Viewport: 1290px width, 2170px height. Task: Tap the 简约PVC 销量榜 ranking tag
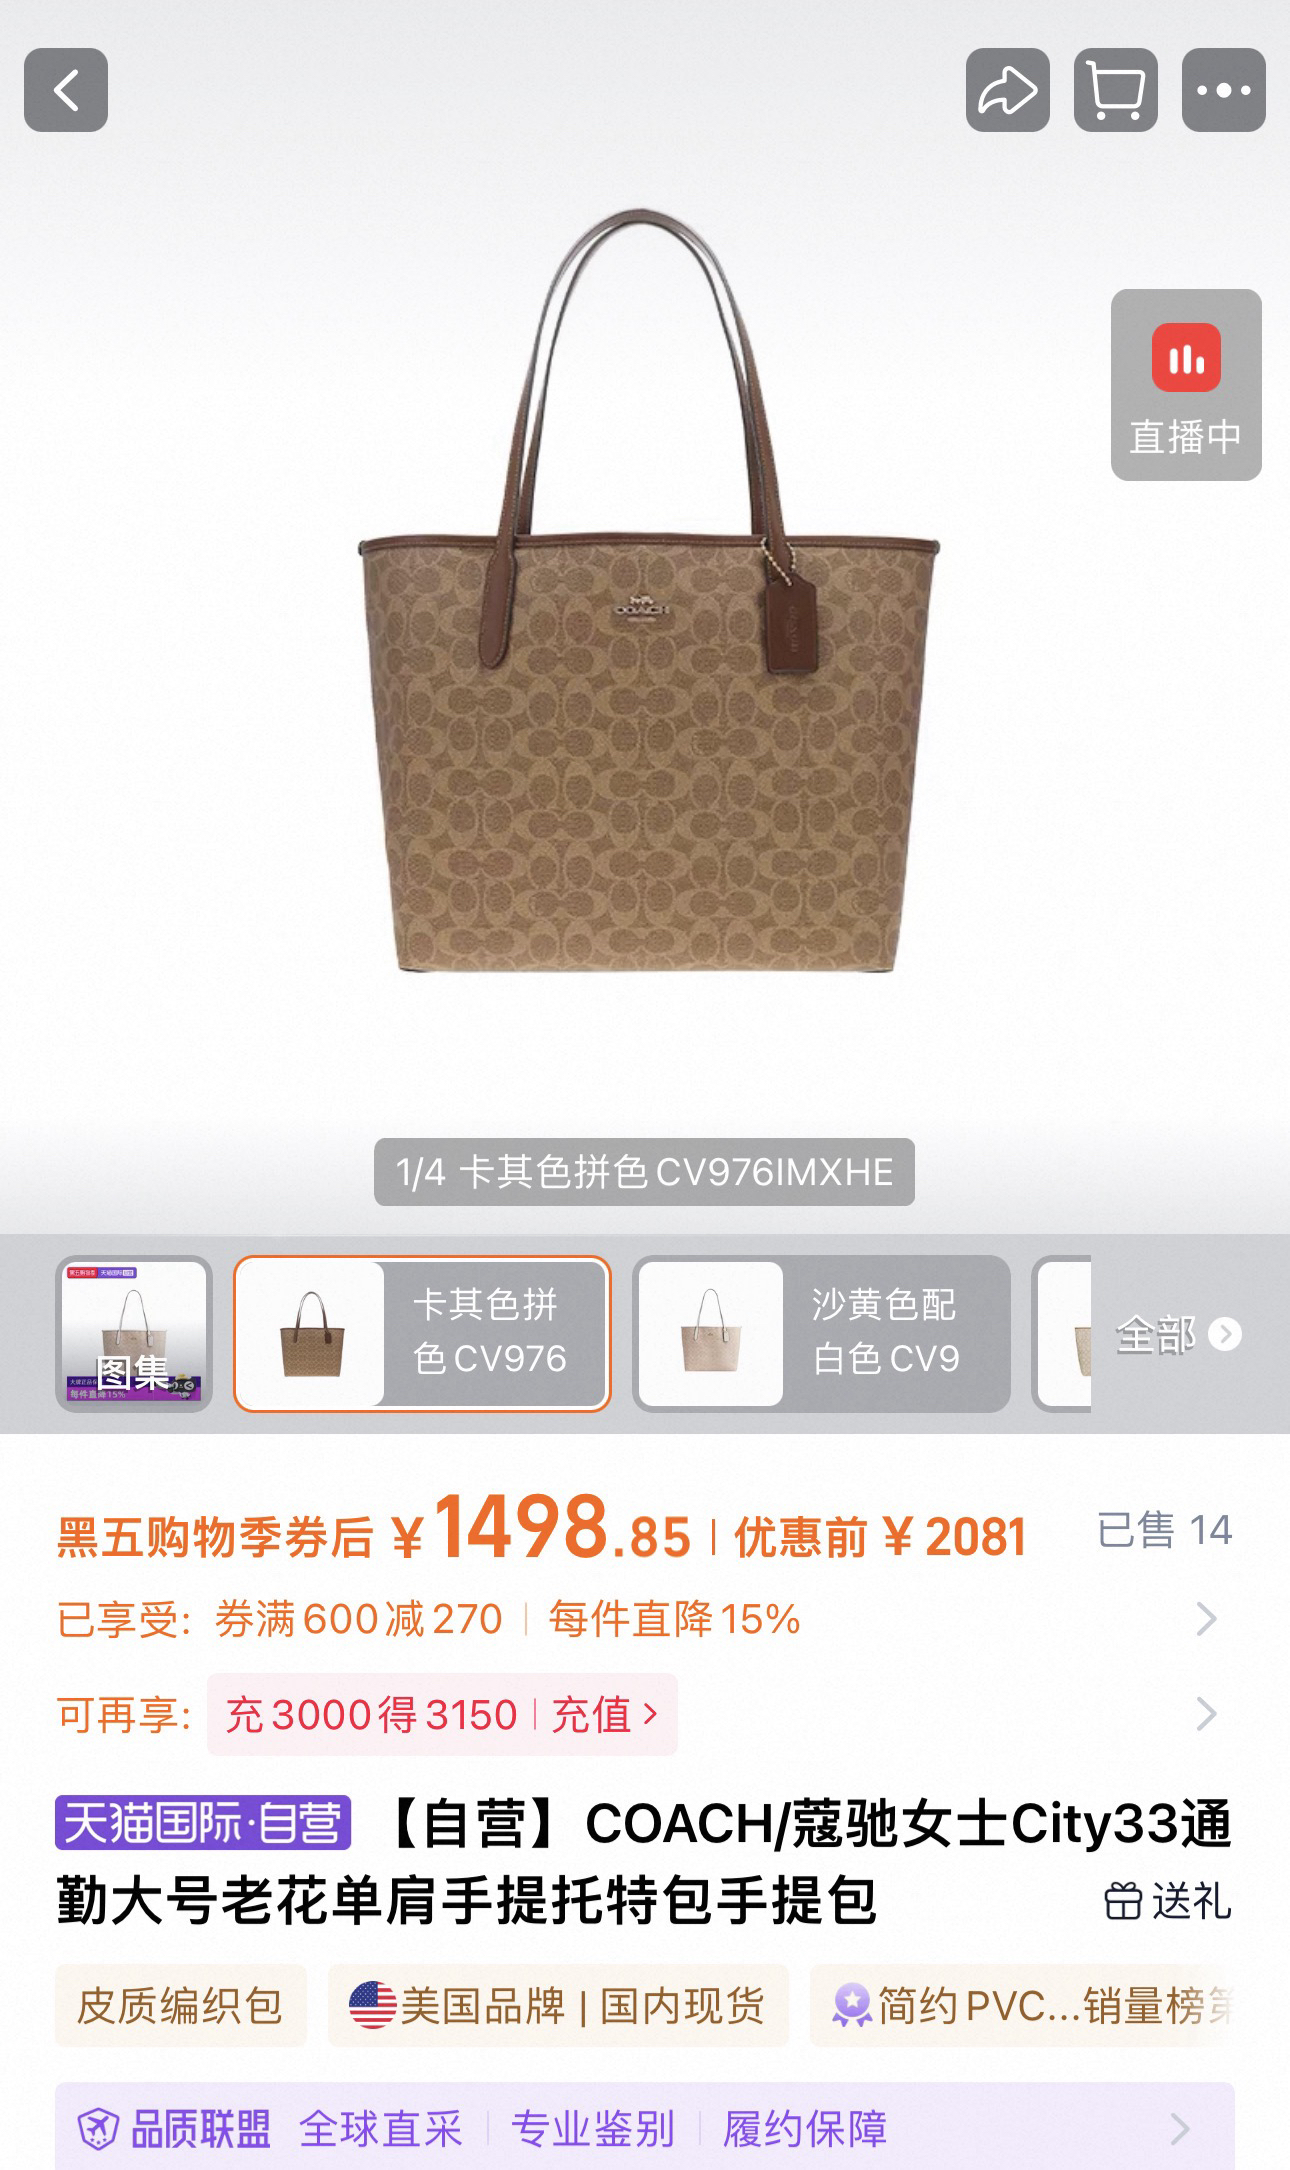(1022, 2005)
